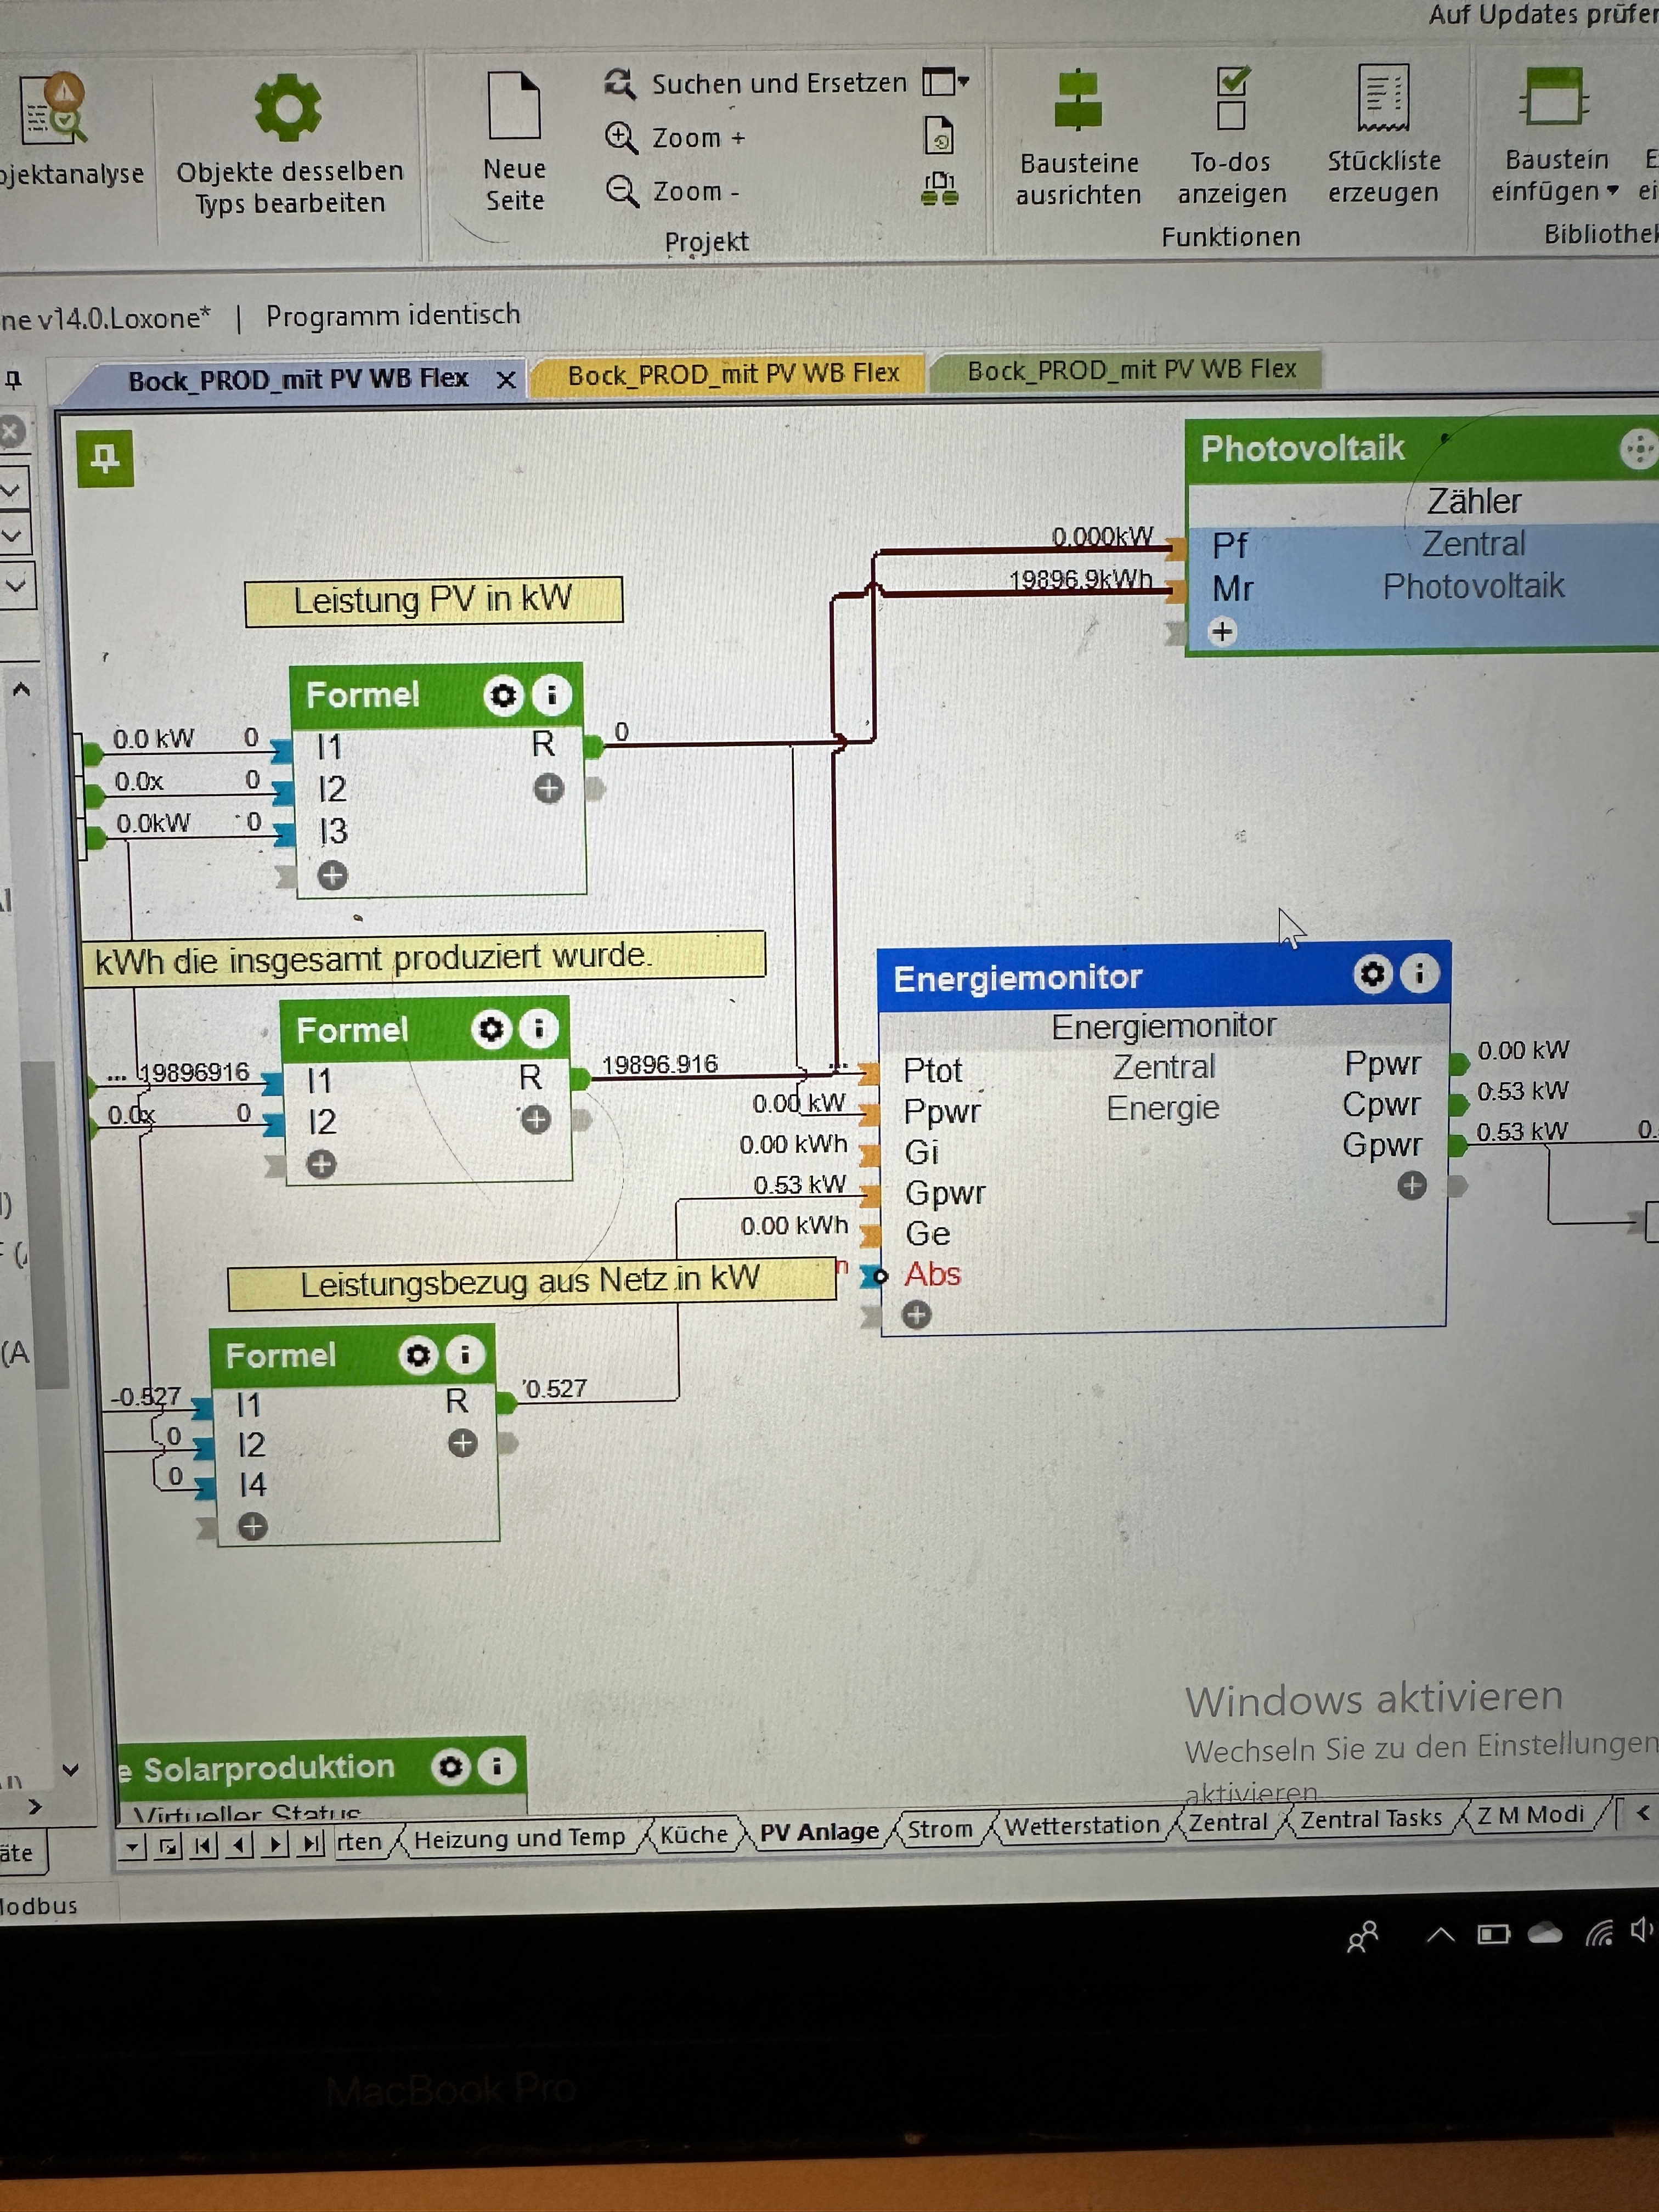Screen dimensions: 1659x2212
Task: Click next-page arrow in tab navigation
Action: (x=277, y=1844)
